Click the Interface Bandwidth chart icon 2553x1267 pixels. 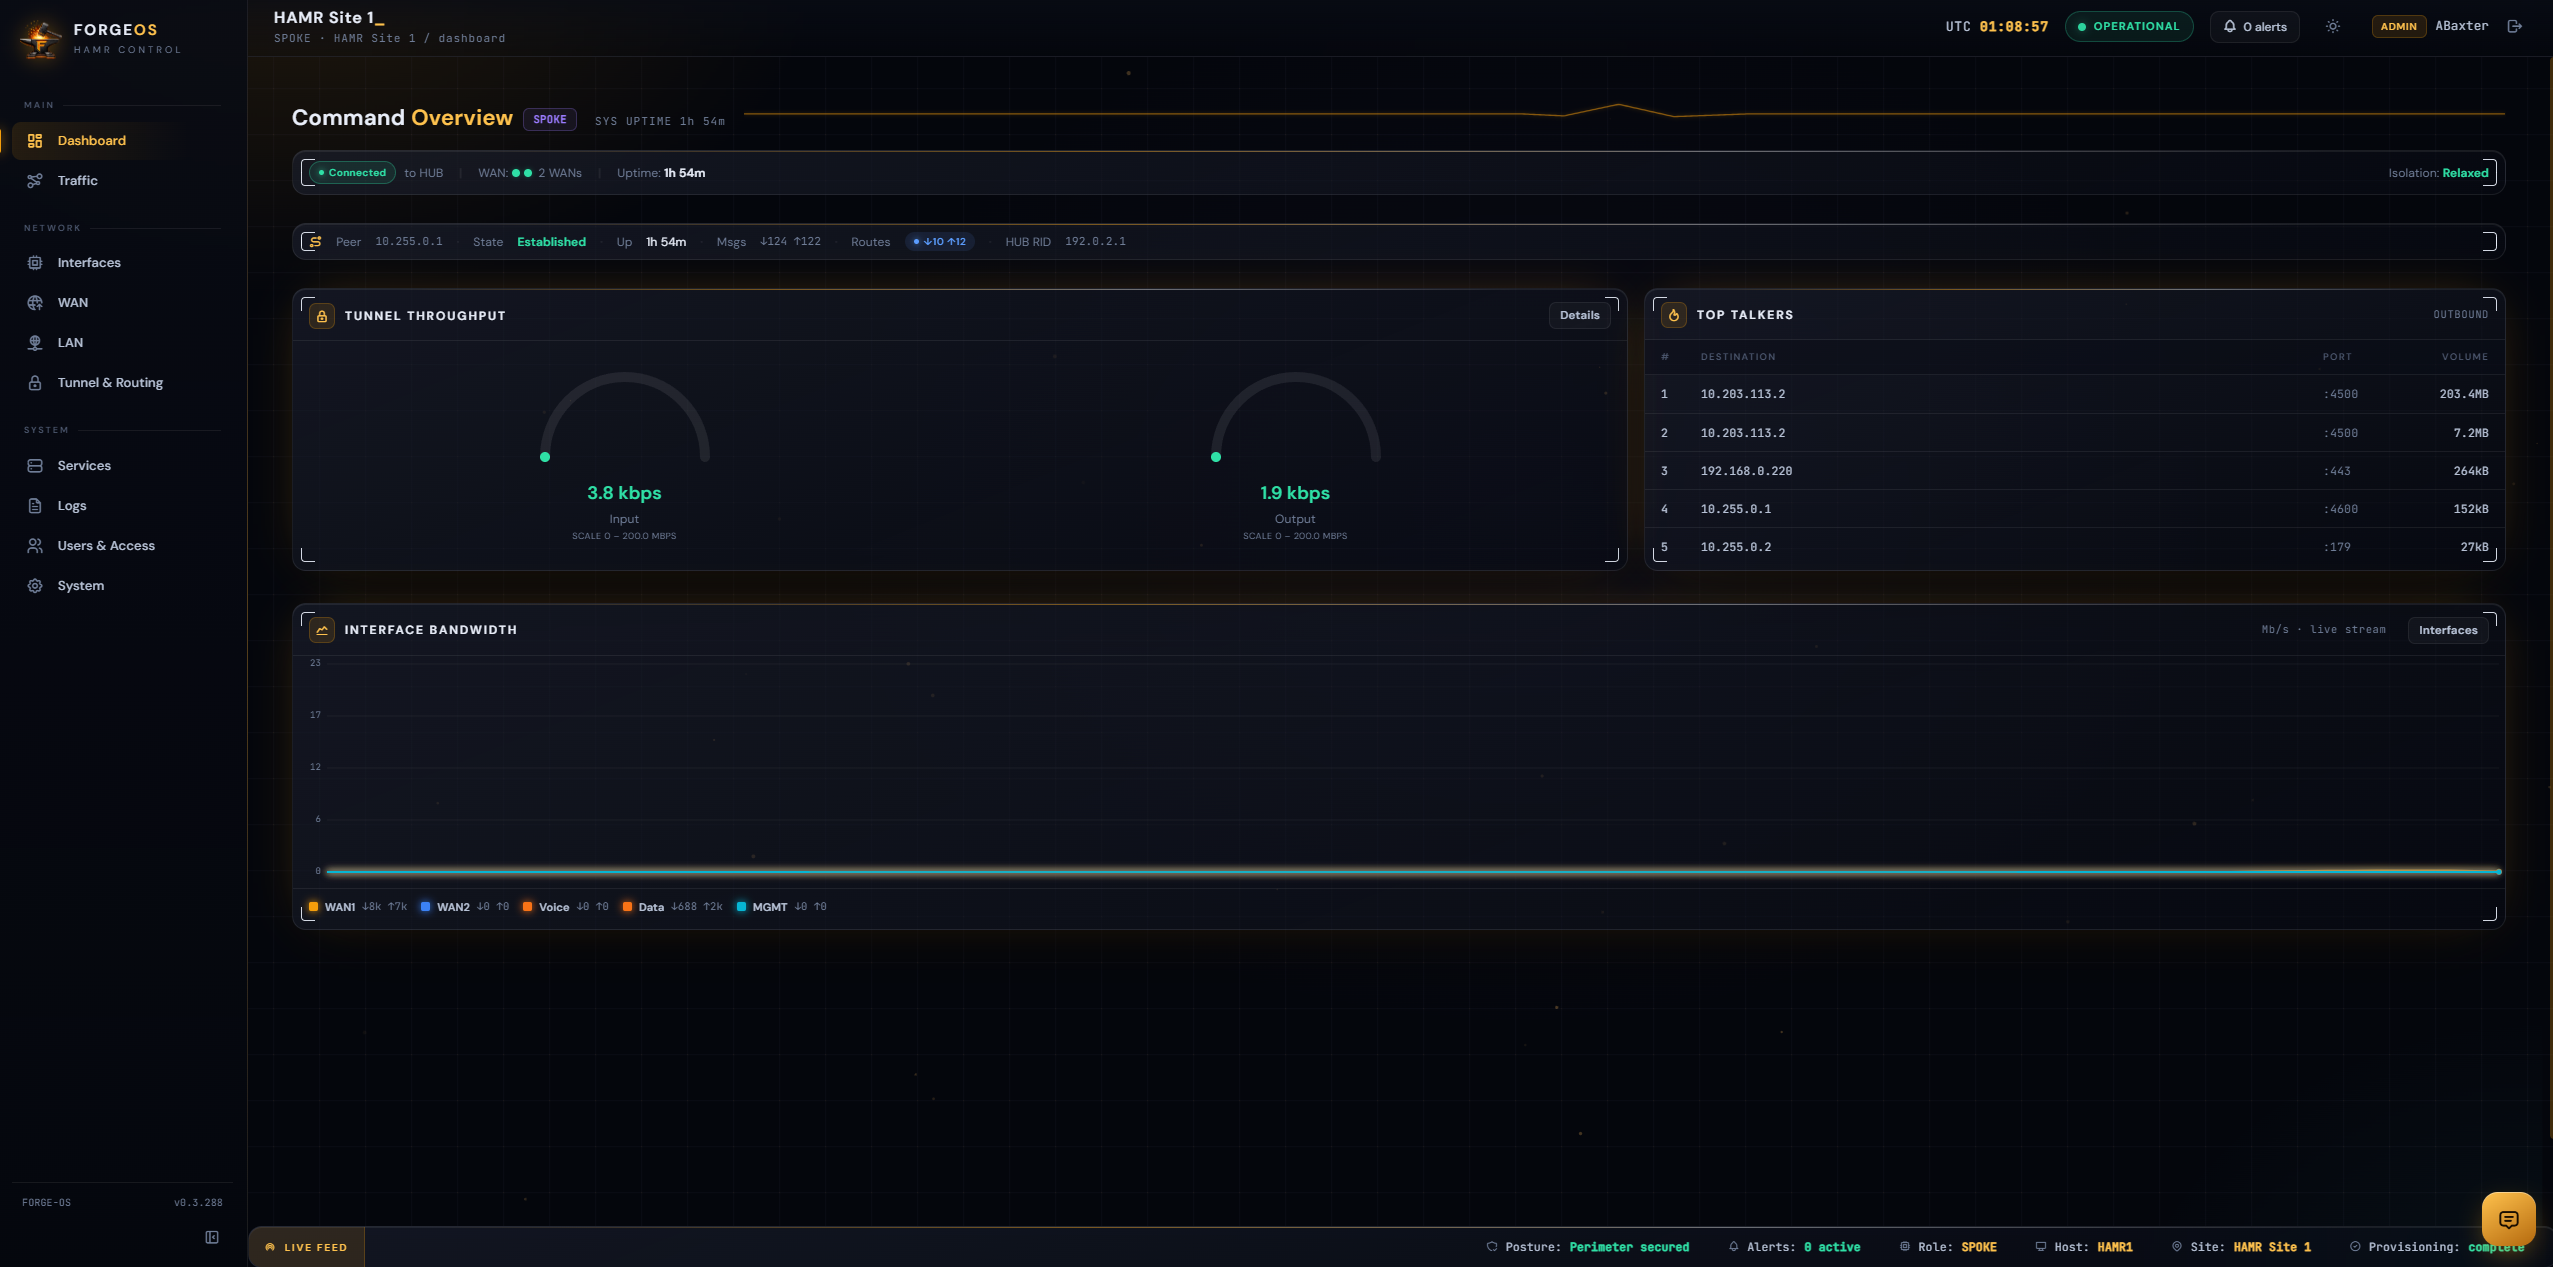[x=322, y=630]
